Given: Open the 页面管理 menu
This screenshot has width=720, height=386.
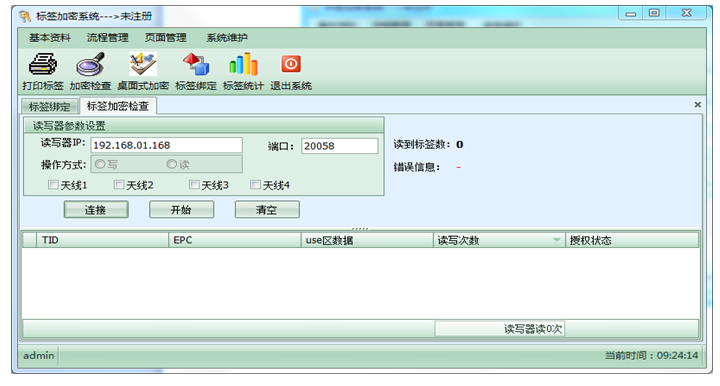Looking at the screenshot, I should (x=165, y=38).
